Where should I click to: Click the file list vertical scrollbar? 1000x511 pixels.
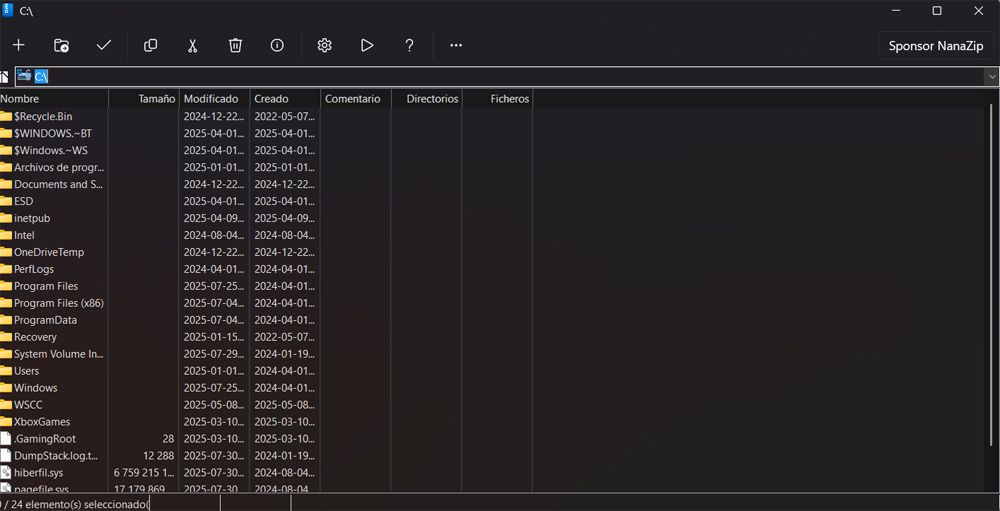point(990,274)
